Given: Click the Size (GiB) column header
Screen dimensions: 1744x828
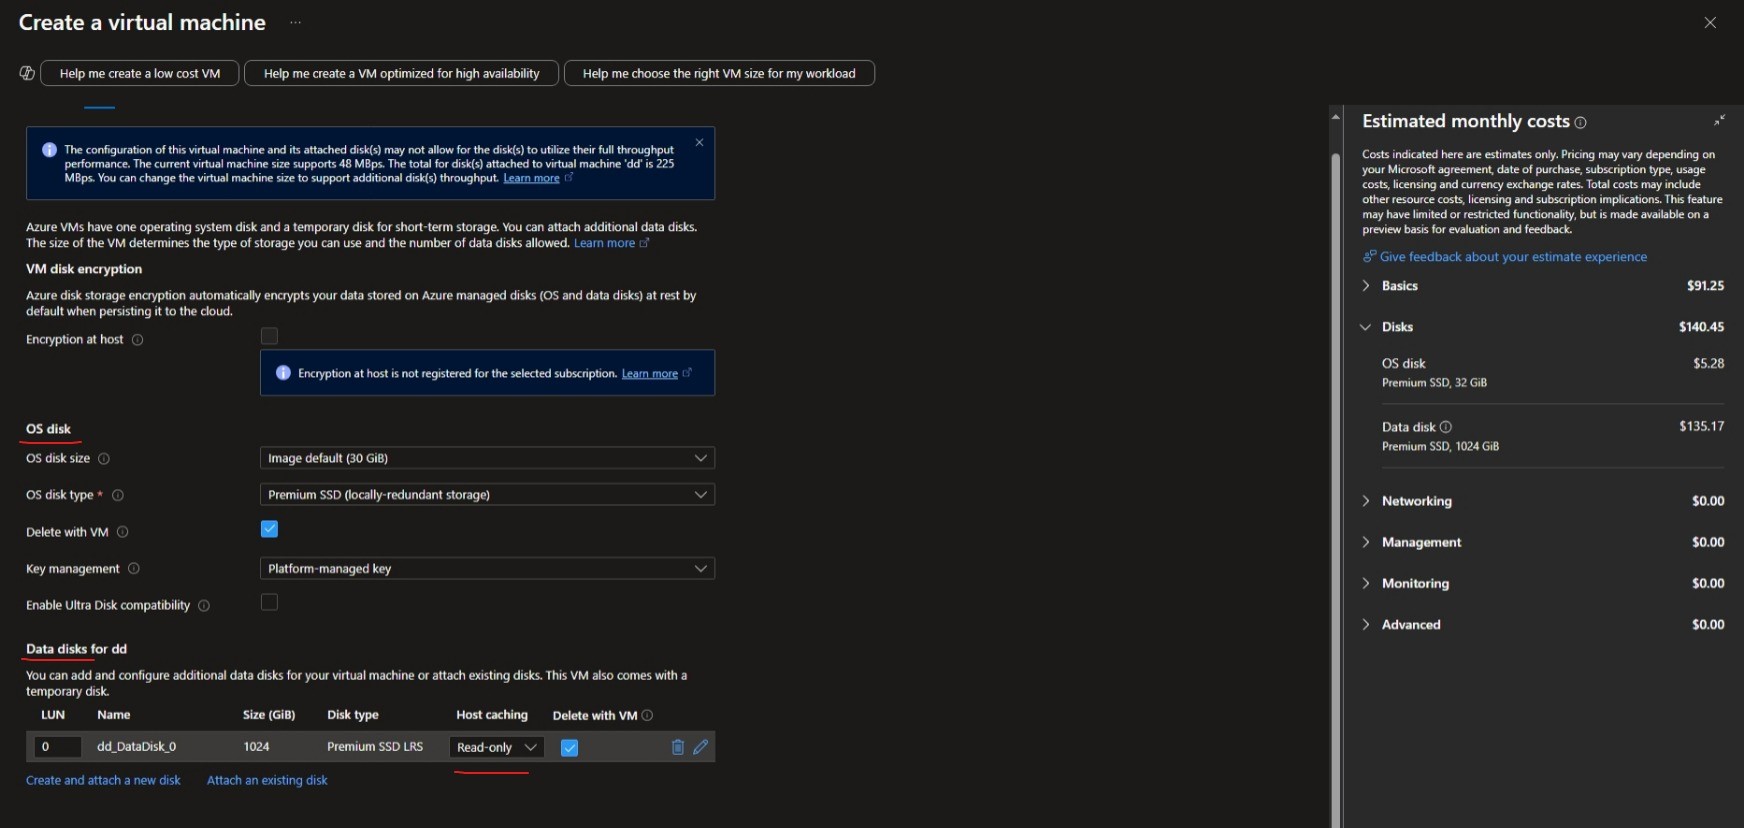Looking at the screenshot, I should coord(269,715).
